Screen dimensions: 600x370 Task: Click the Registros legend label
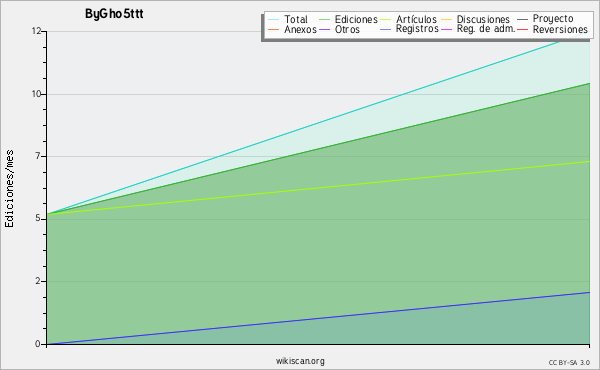coord(417,29)
